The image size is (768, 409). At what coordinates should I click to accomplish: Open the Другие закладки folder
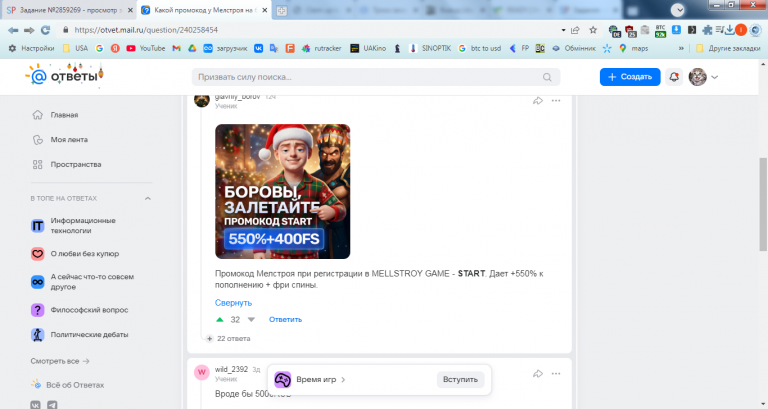tap(728, 48)
